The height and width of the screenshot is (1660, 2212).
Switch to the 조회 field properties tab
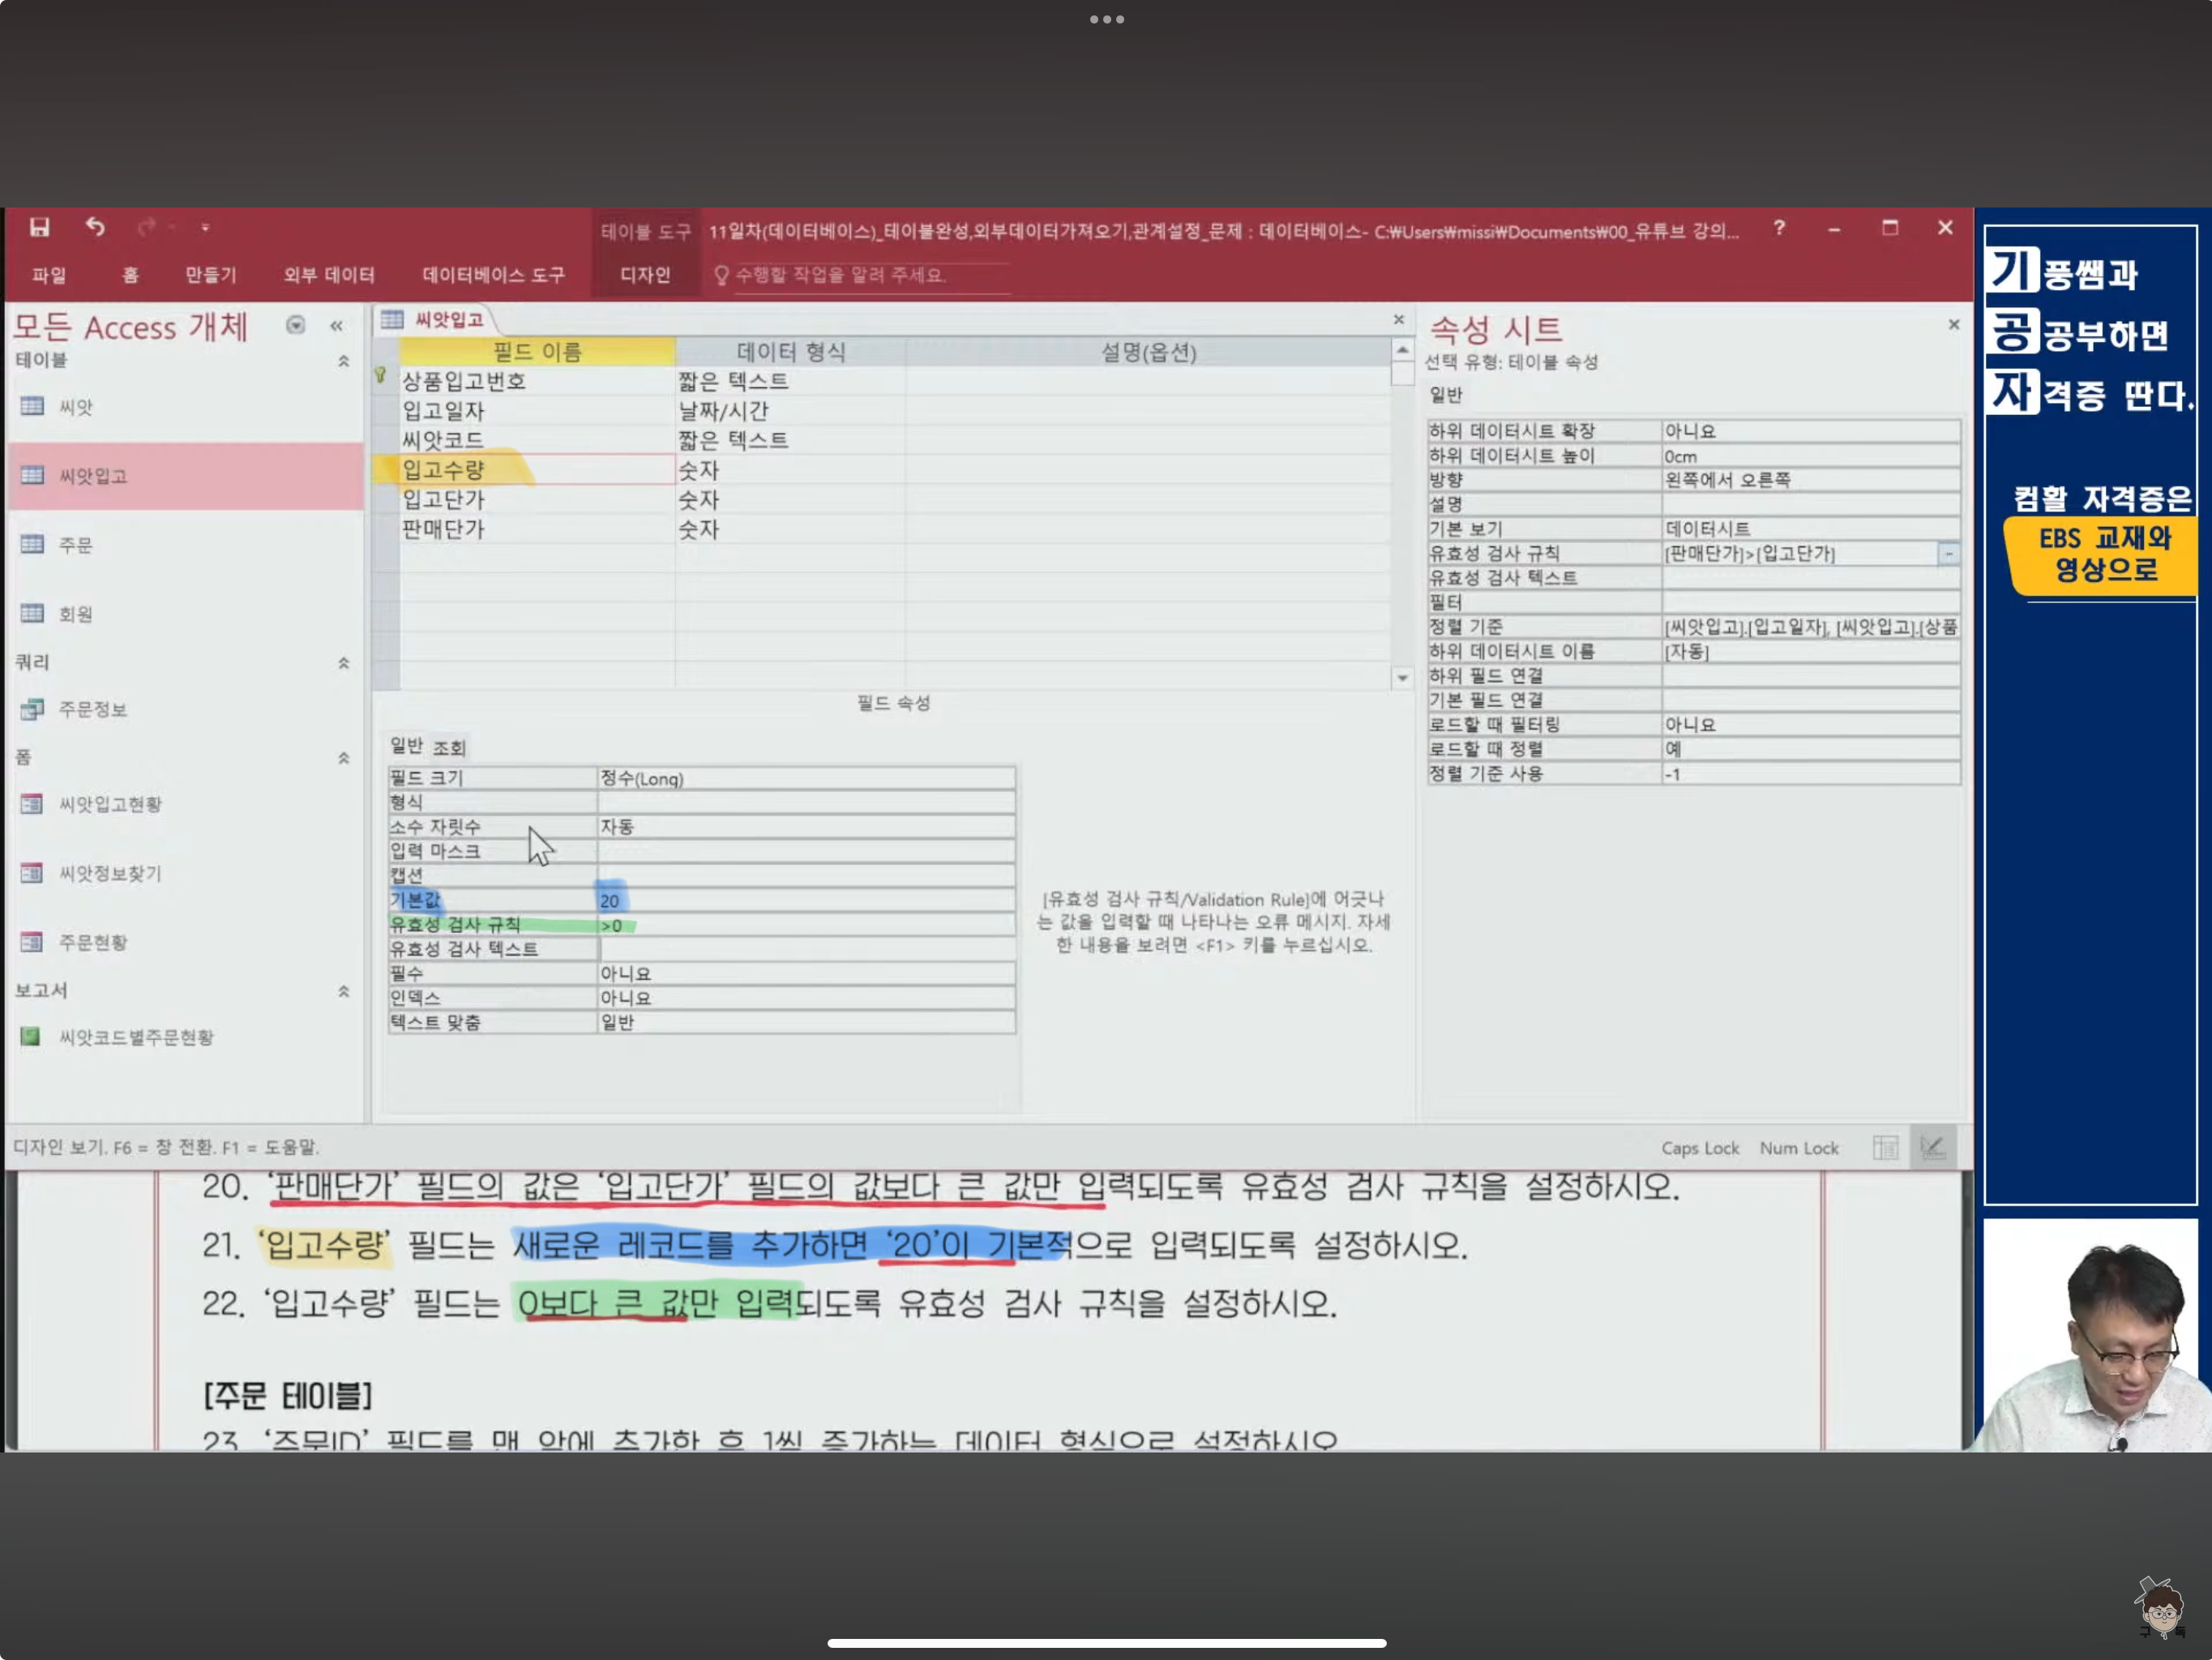click(x=449, y=747)
